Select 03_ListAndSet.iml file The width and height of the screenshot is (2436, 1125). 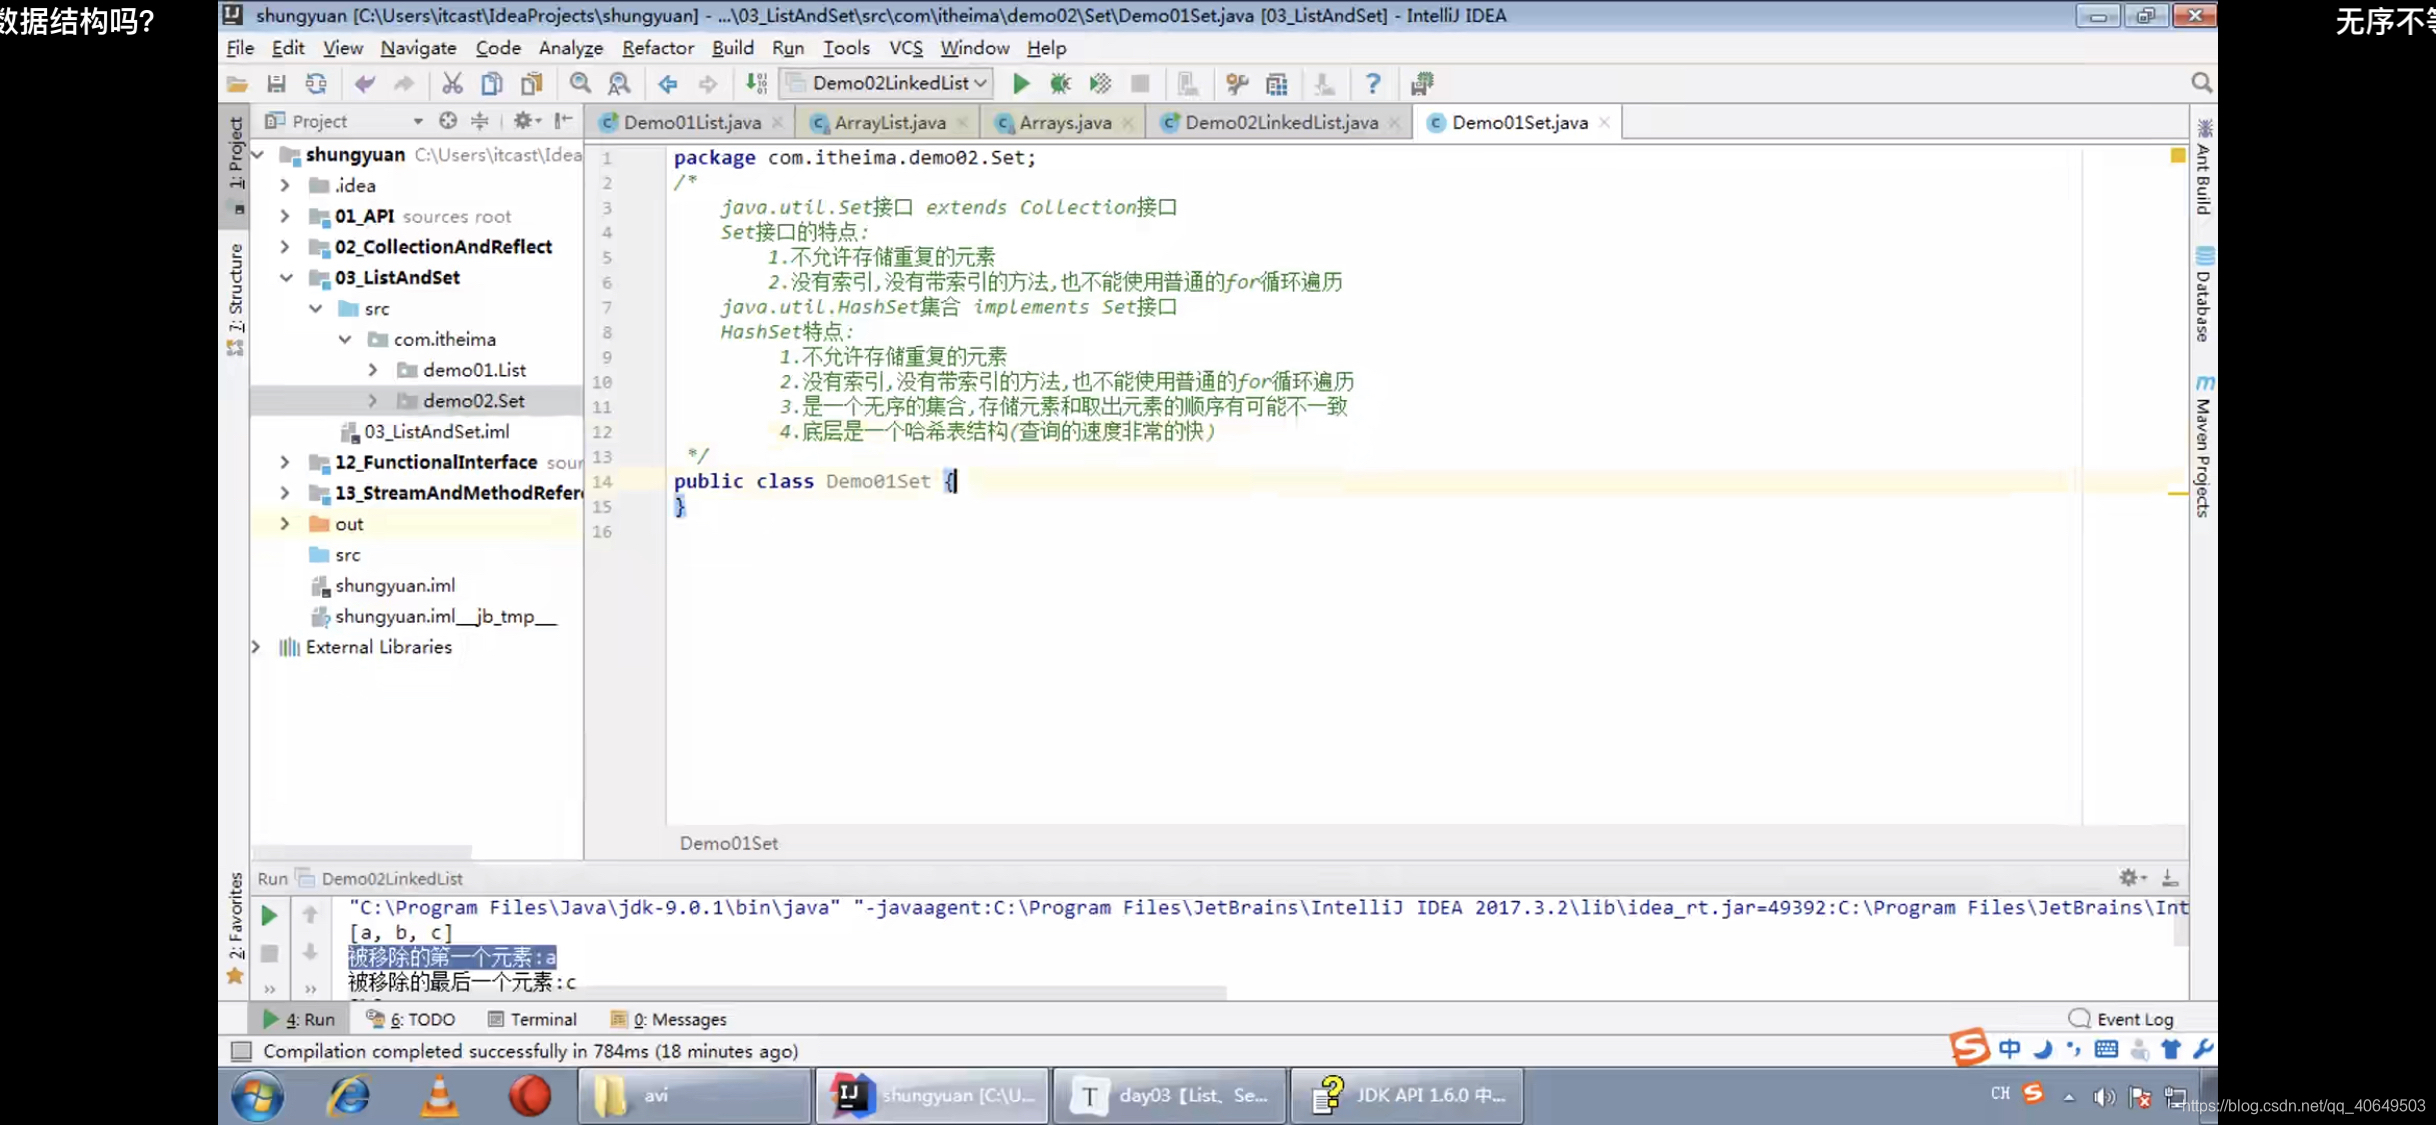tap(435, 432)
